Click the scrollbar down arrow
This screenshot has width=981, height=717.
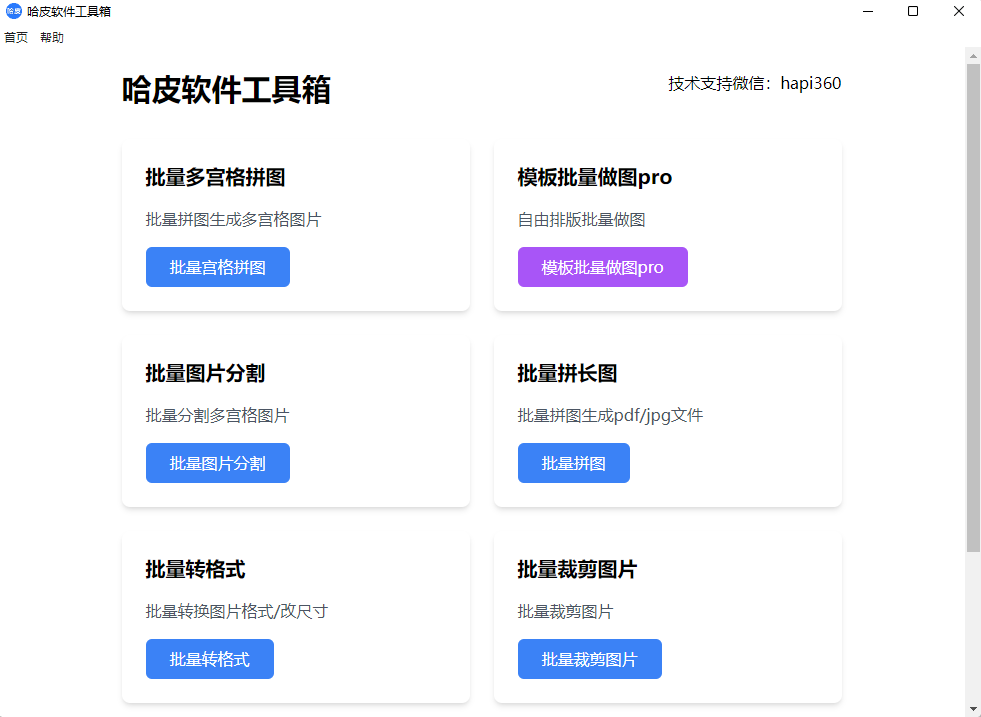[973, 709]
